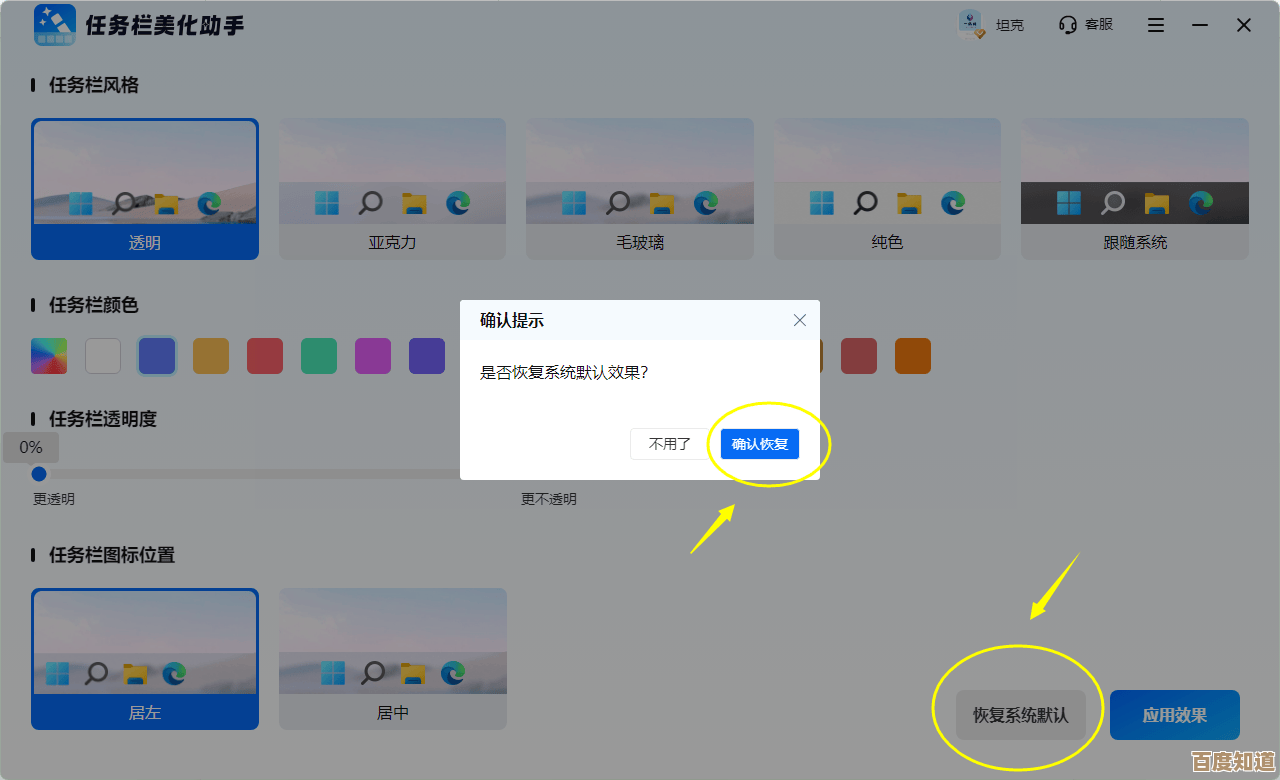
Task: Close the 确认提示 dialog with X
Action: coord(800,320)
